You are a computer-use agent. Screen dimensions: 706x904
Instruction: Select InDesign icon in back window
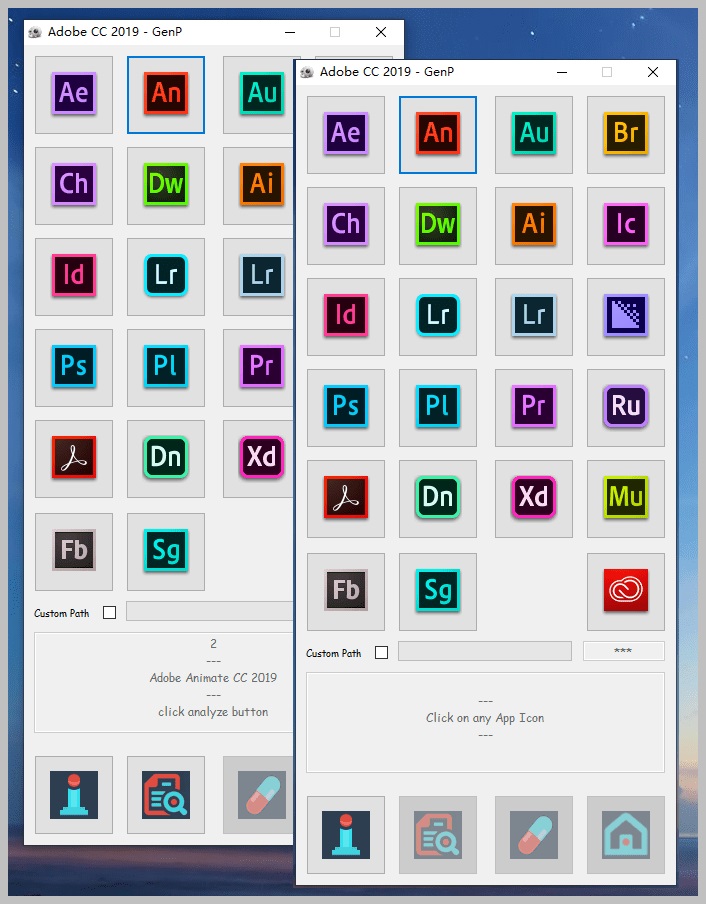[74, 277]
